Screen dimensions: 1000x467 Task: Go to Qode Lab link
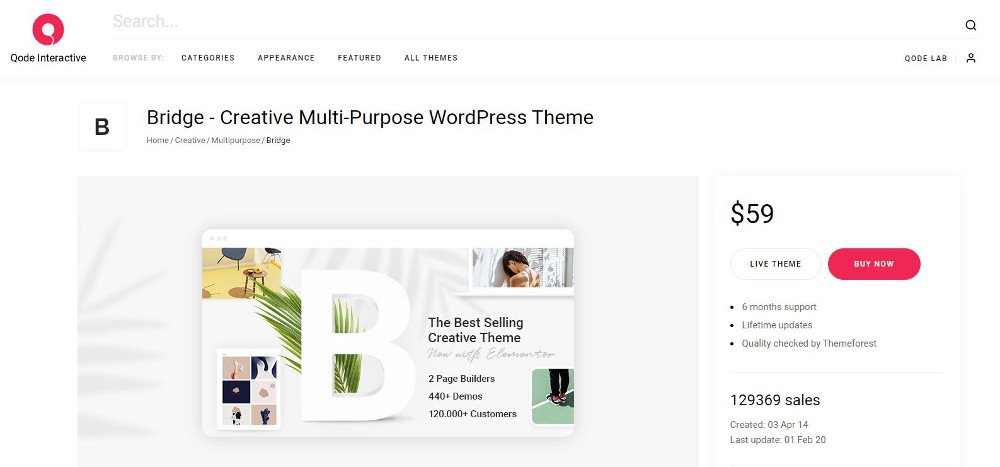pyautogui.click(x=925, y=58)
